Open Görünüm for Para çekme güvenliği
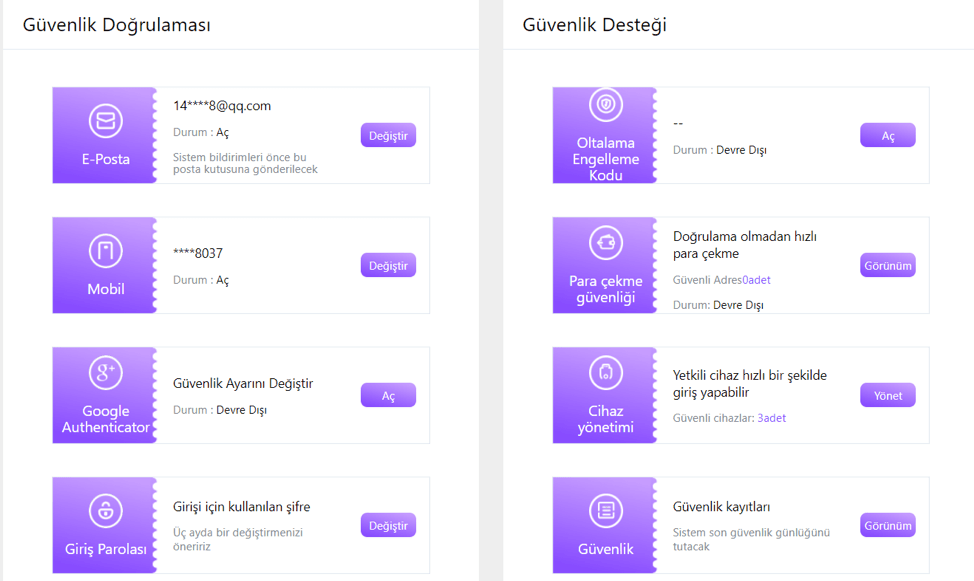The image size is (974, 581). tap(887, 266)
